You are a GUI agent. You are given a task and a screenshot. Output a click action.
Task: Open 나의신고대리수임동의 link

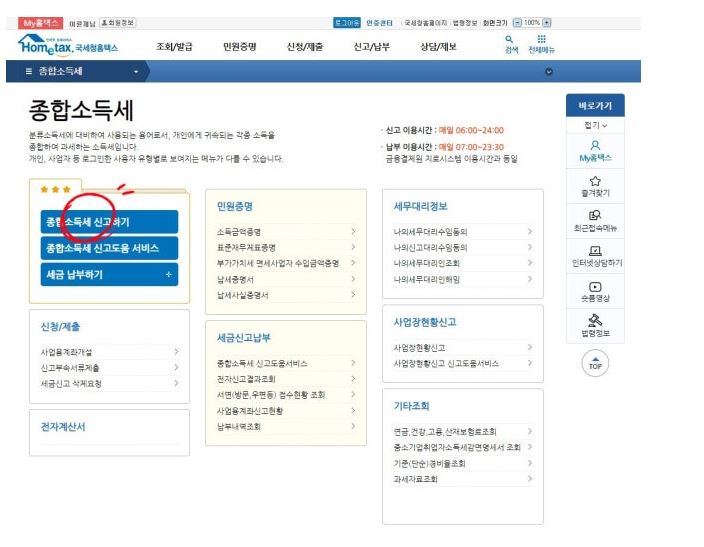[x=430, y=247]
